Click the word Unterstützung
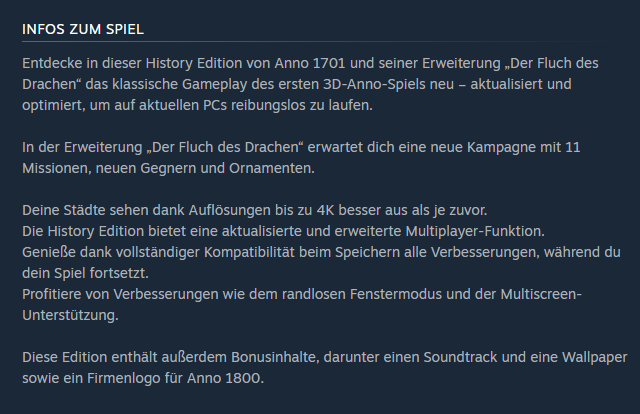Viewport: 640px width, 414px height. [70, 315]
